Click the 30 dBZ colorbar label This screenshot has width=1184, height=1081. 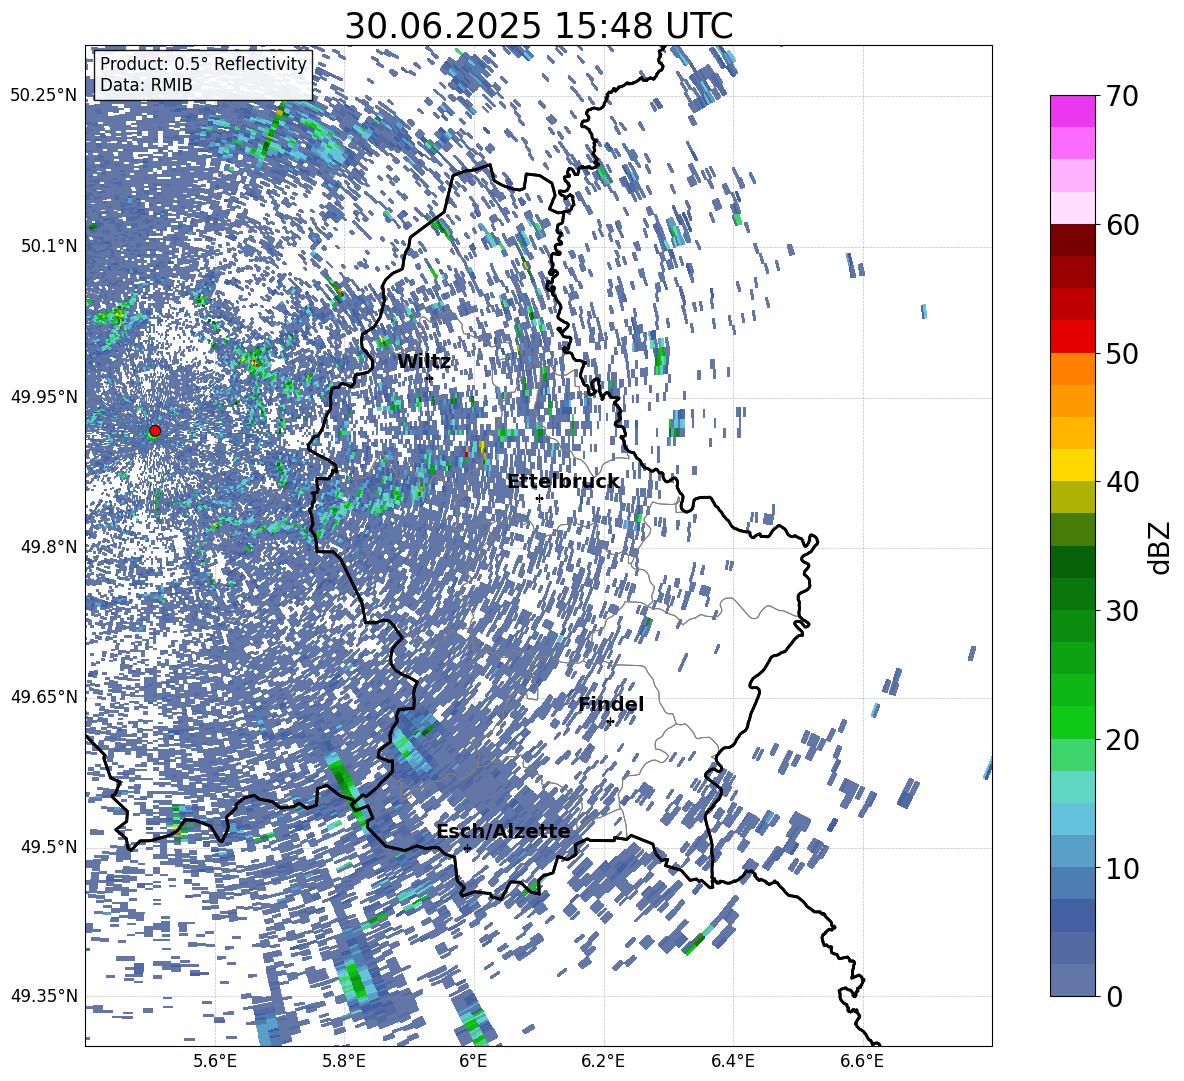1122,611
